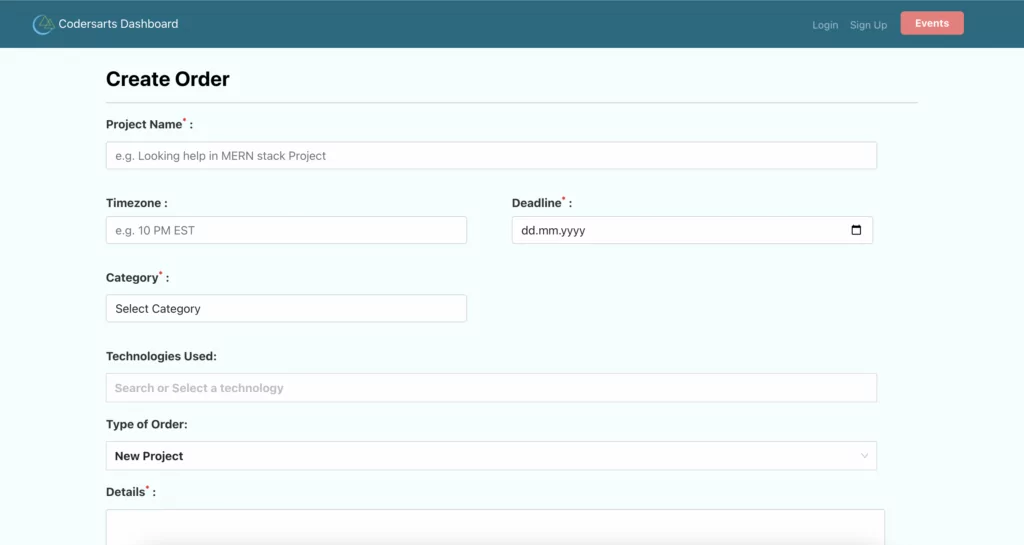This screenshot has height=545, width=1024.
Task: Expand the Type of Order dropdown
Action: pyautogui.click(x=491, y=456)
